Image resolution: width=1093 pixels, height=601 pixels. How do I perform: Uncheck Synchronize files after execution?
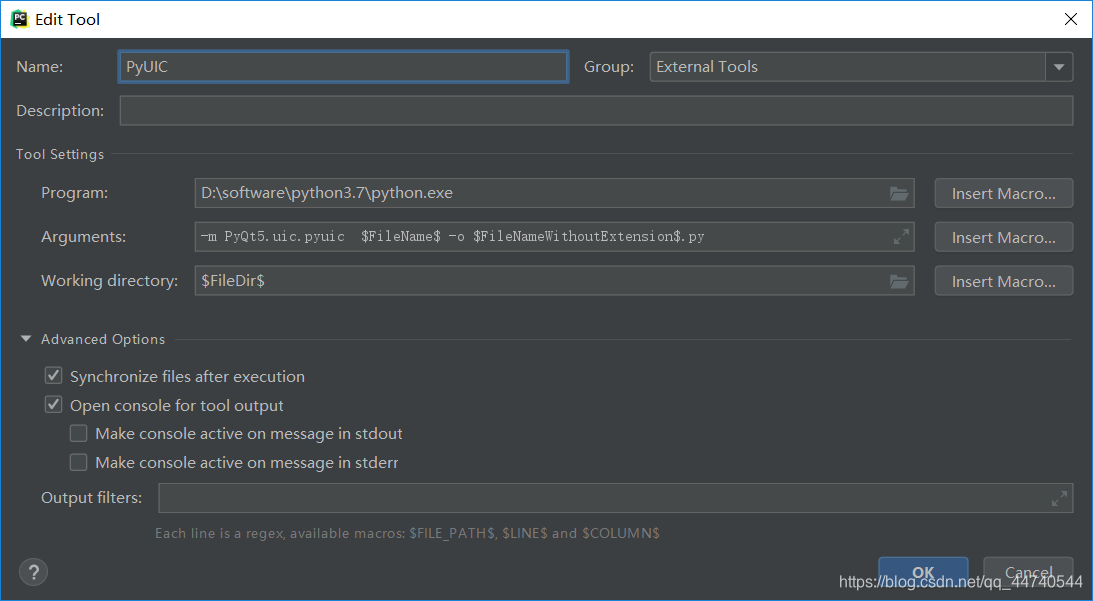pos(53,376)
